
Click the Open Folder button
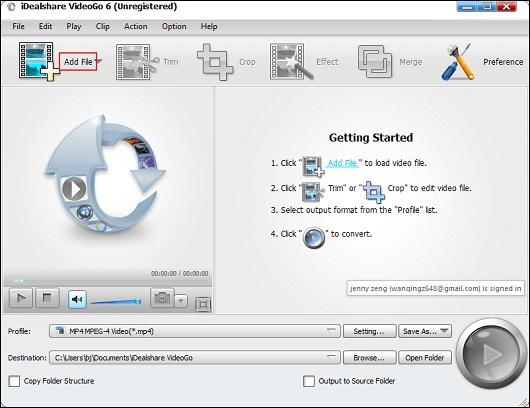click(425, 358)
